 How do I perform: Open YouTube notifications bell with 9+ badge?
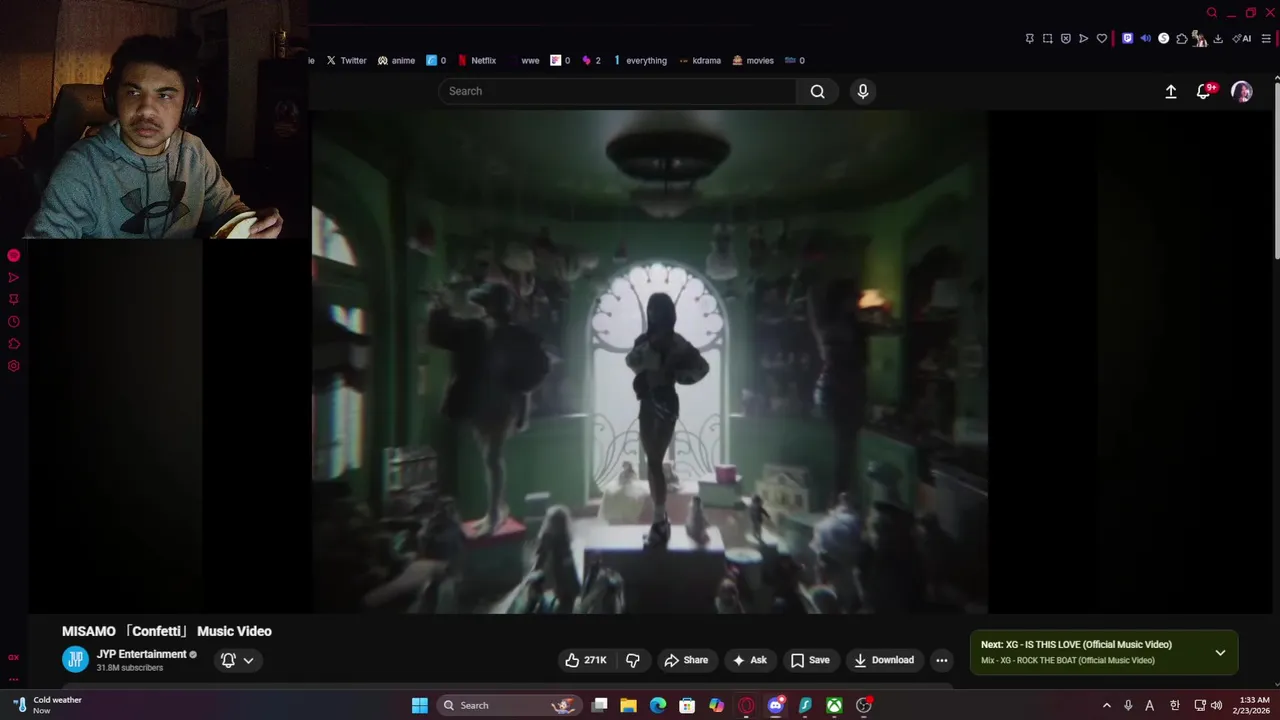(x=1205, y=91)
